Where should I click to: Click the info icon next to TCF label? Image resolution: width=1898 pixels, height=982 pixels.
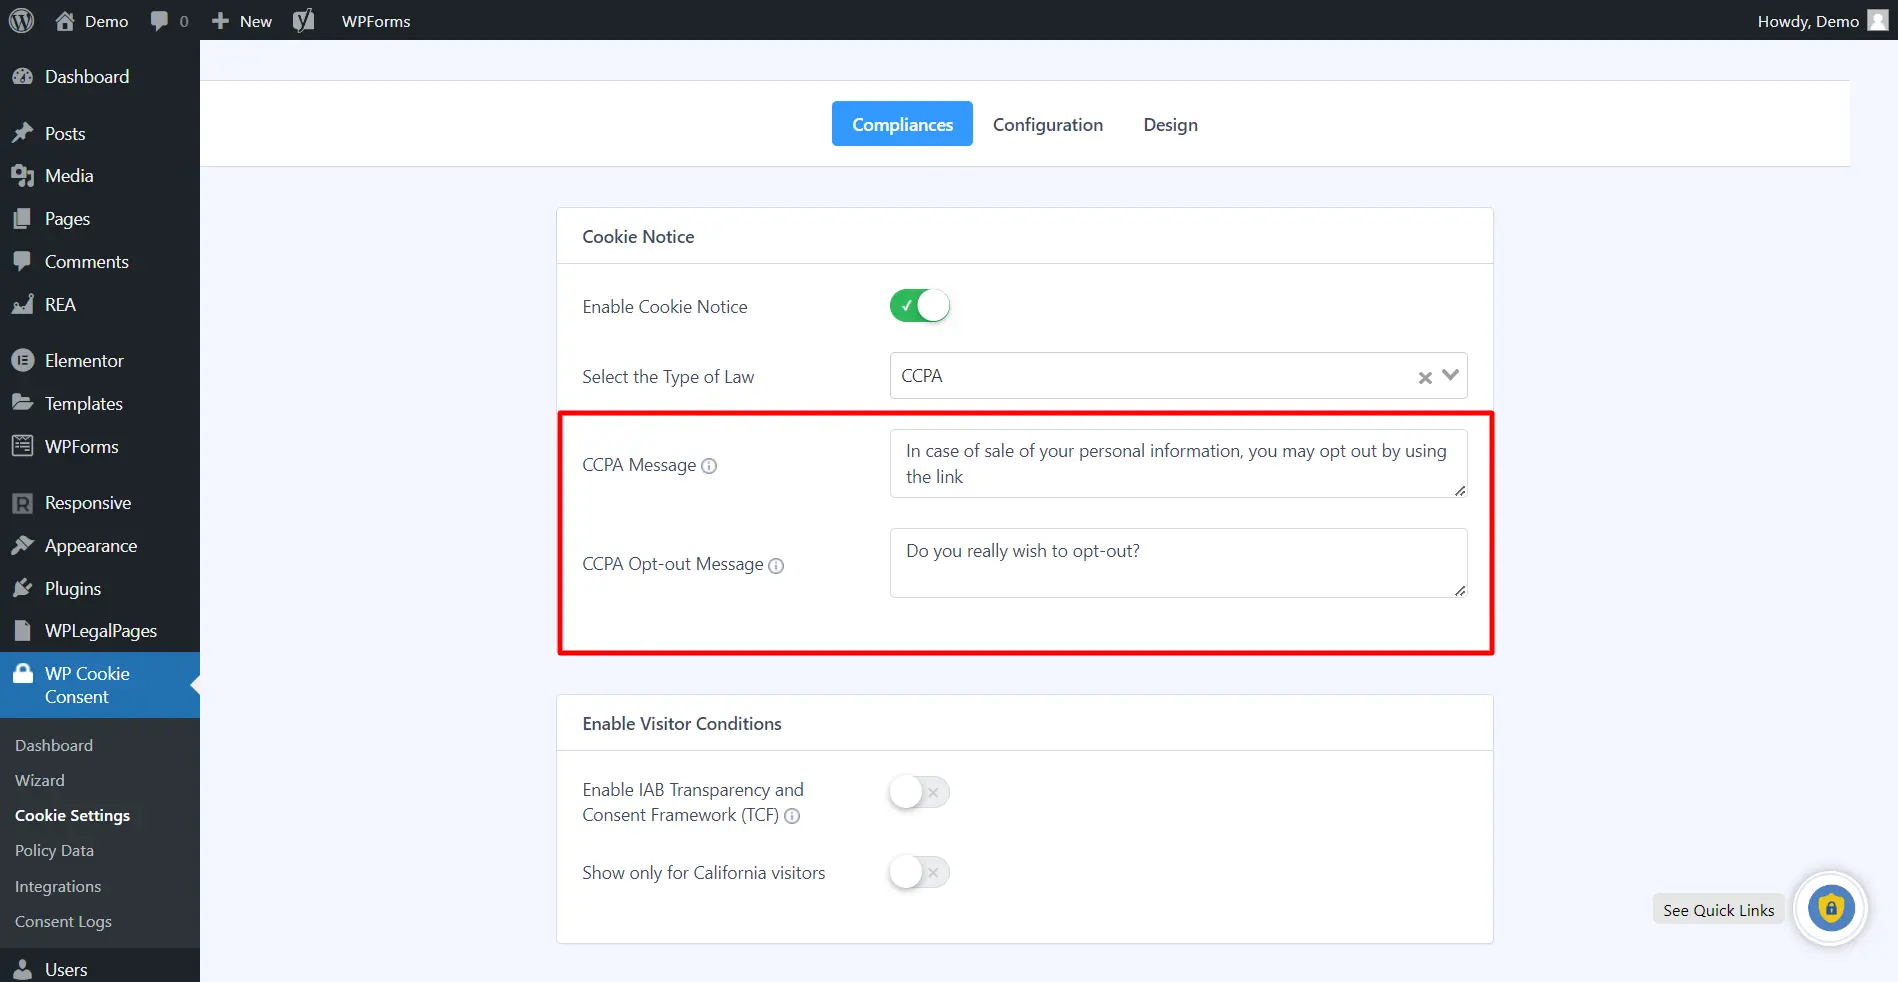click(792, 816)
